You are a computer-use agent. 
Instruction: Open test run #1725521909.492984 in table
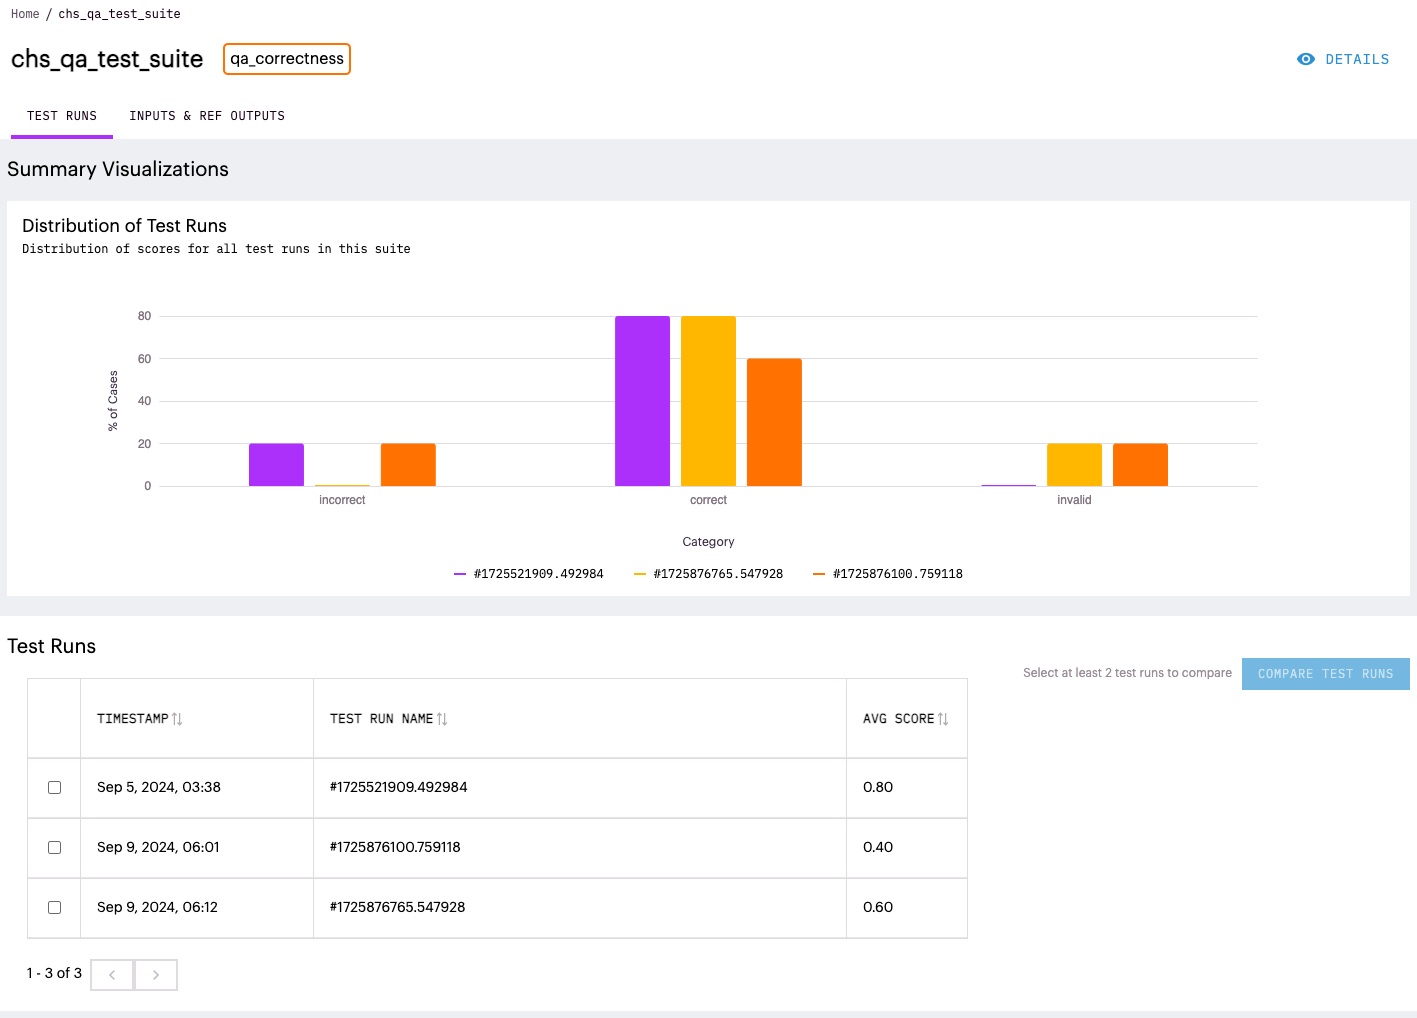pos(399,787)
